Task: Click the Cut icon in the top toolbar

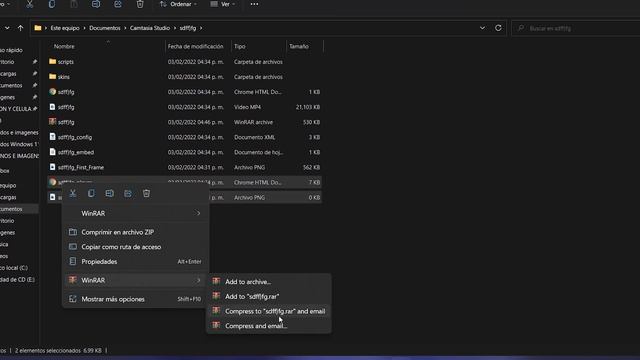Action: pos(29,4)
